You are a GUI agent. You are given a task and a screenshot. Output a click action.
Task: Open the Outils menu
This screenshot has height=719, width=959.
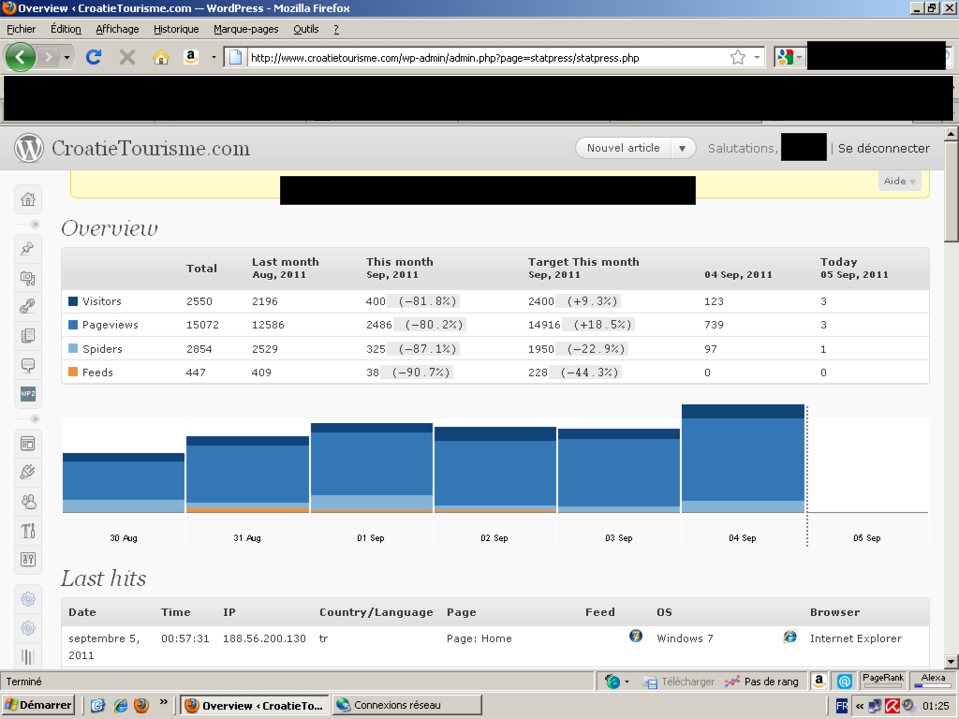pos(306,29)
